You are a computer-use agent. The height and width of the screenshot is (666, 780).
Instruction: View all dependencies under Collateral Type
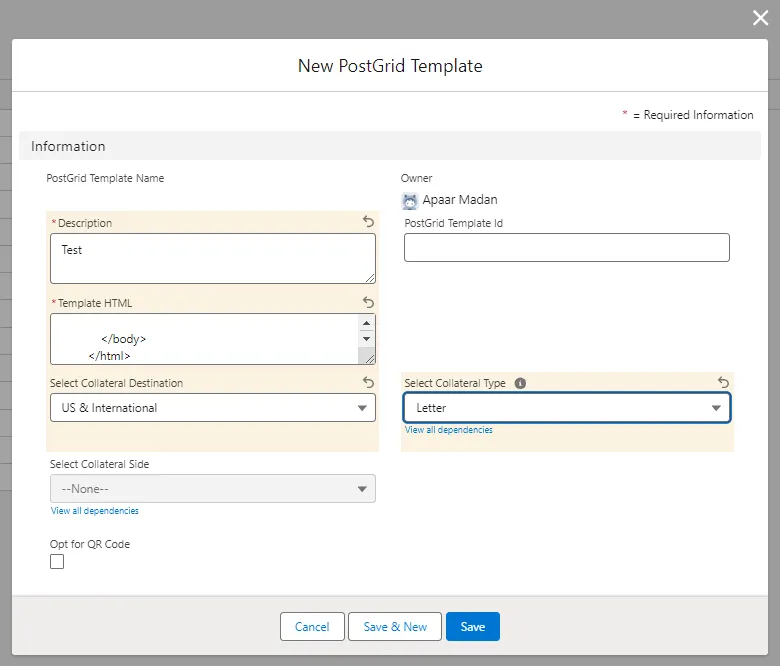[448, 430]
